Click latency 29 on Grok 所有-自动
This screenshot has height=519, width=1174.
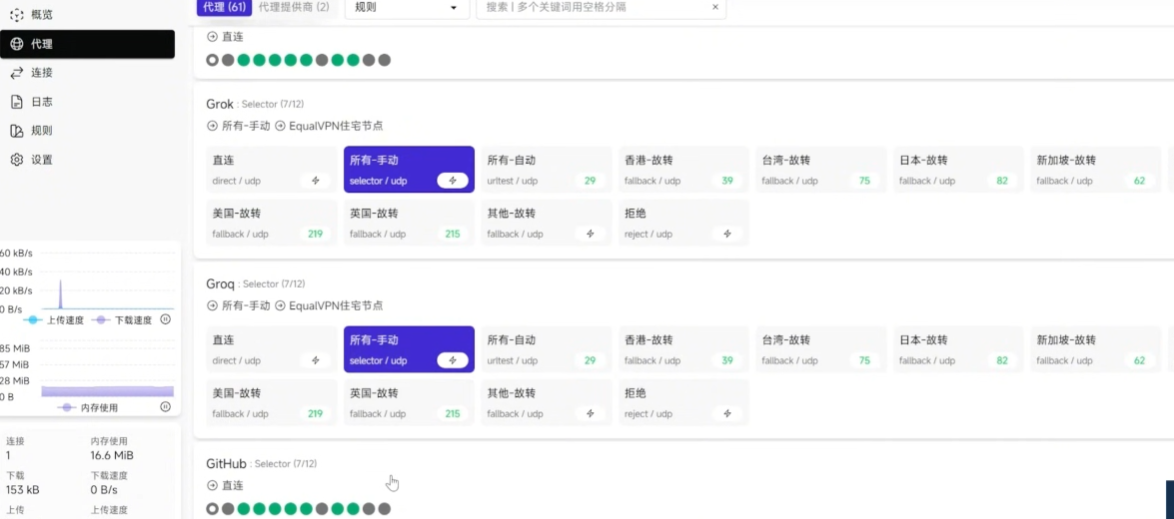coord(590,180)
